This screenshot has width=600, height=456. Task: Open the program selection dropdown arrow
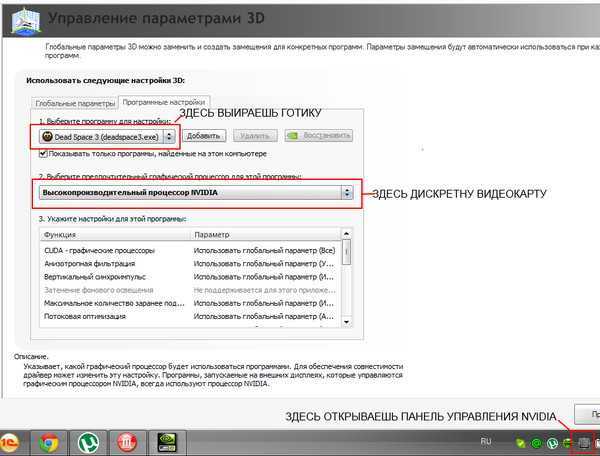point(169,136)
